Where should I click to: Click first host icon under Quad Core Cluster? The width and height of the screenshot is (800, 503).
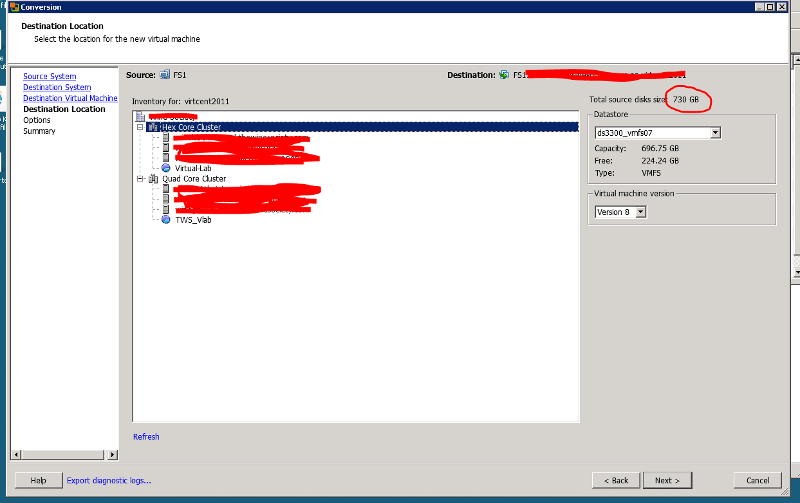tap(166, 189)
